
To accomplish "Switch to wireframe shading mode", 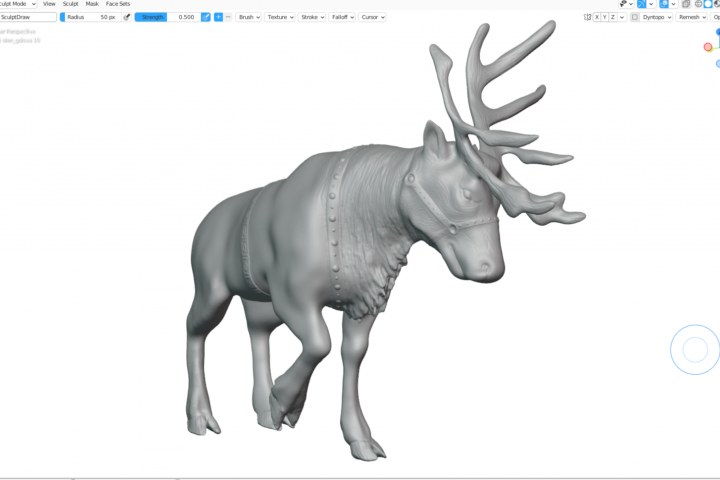I will pos(699,4).
